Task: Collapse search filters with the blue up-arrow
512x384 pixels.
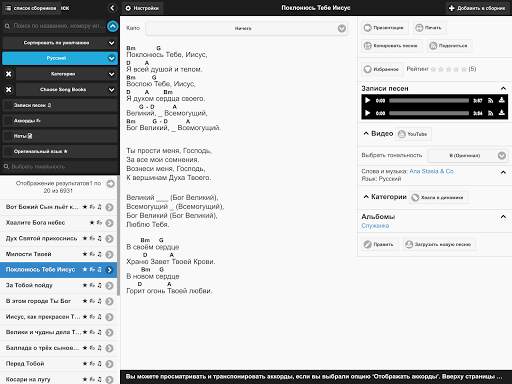Action: pyautogui.click(x=113, y=26)
